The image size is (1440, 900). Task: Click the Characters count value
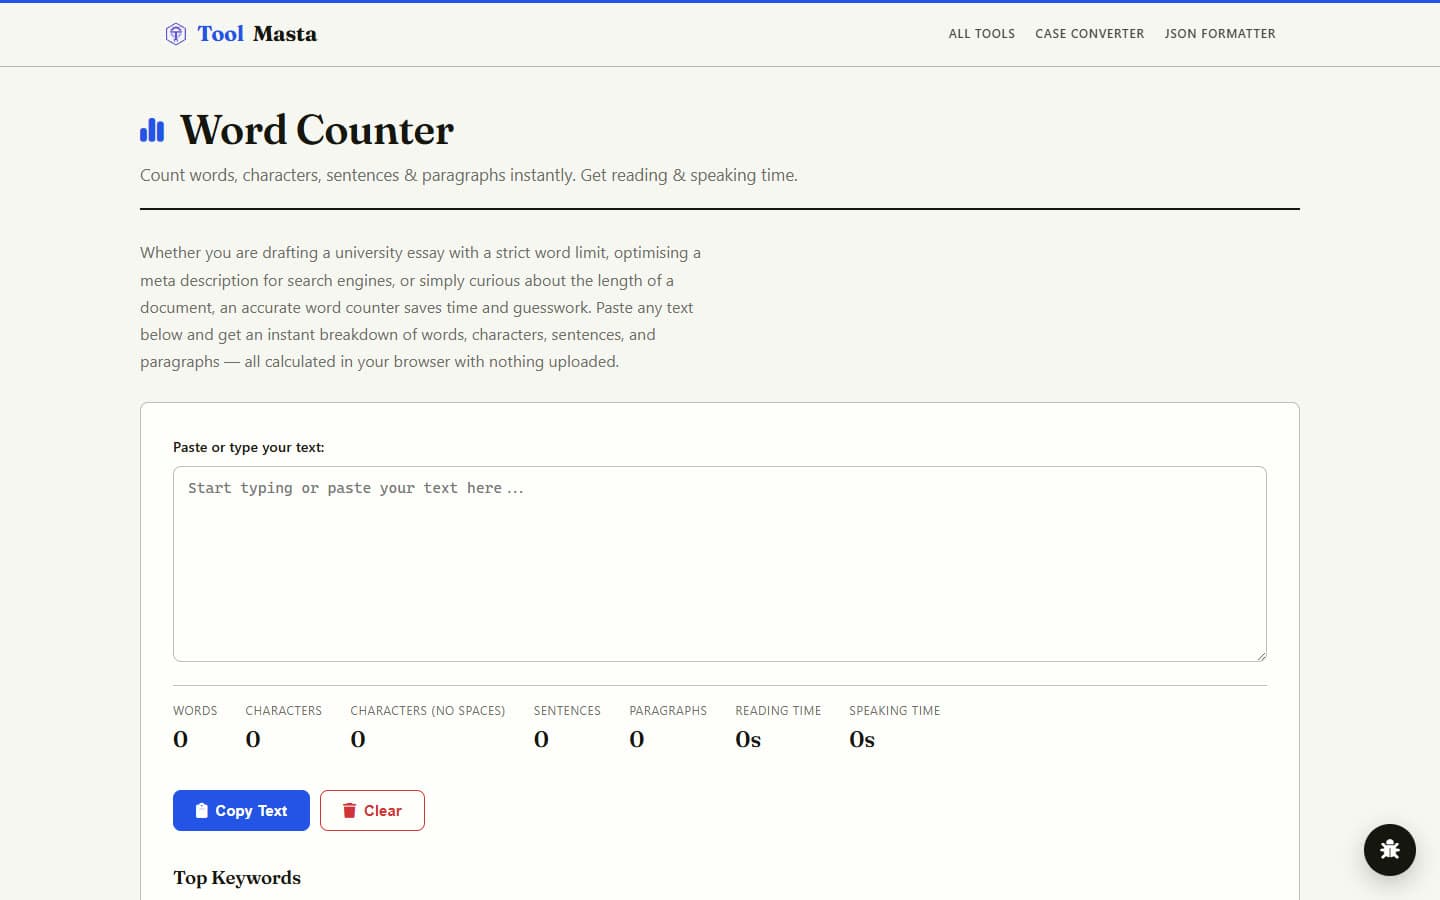(253, 739)
